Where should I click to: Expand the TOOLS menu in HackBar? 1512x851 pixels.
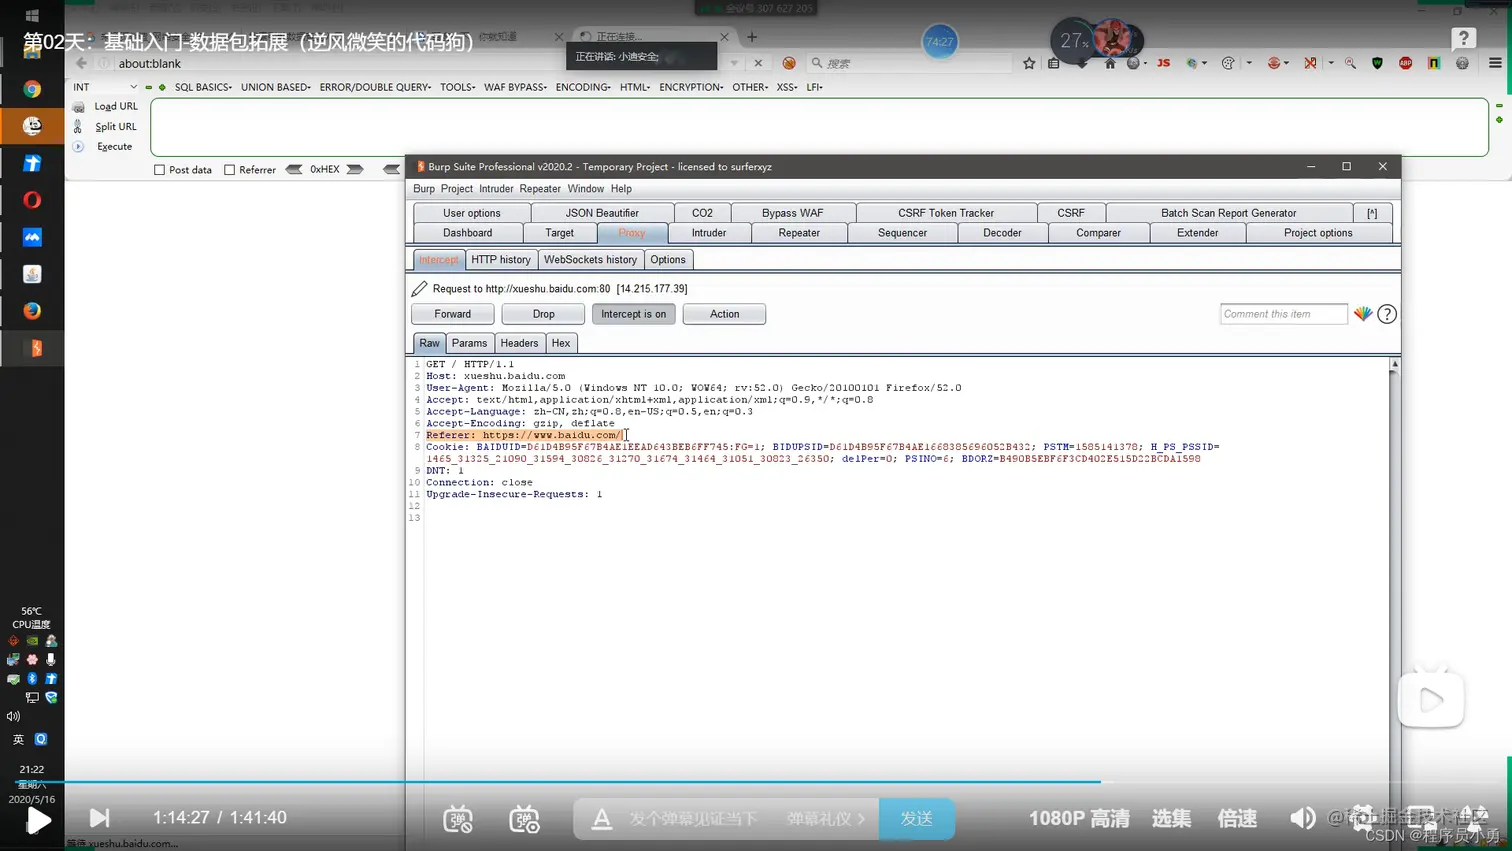coord(457,87)
